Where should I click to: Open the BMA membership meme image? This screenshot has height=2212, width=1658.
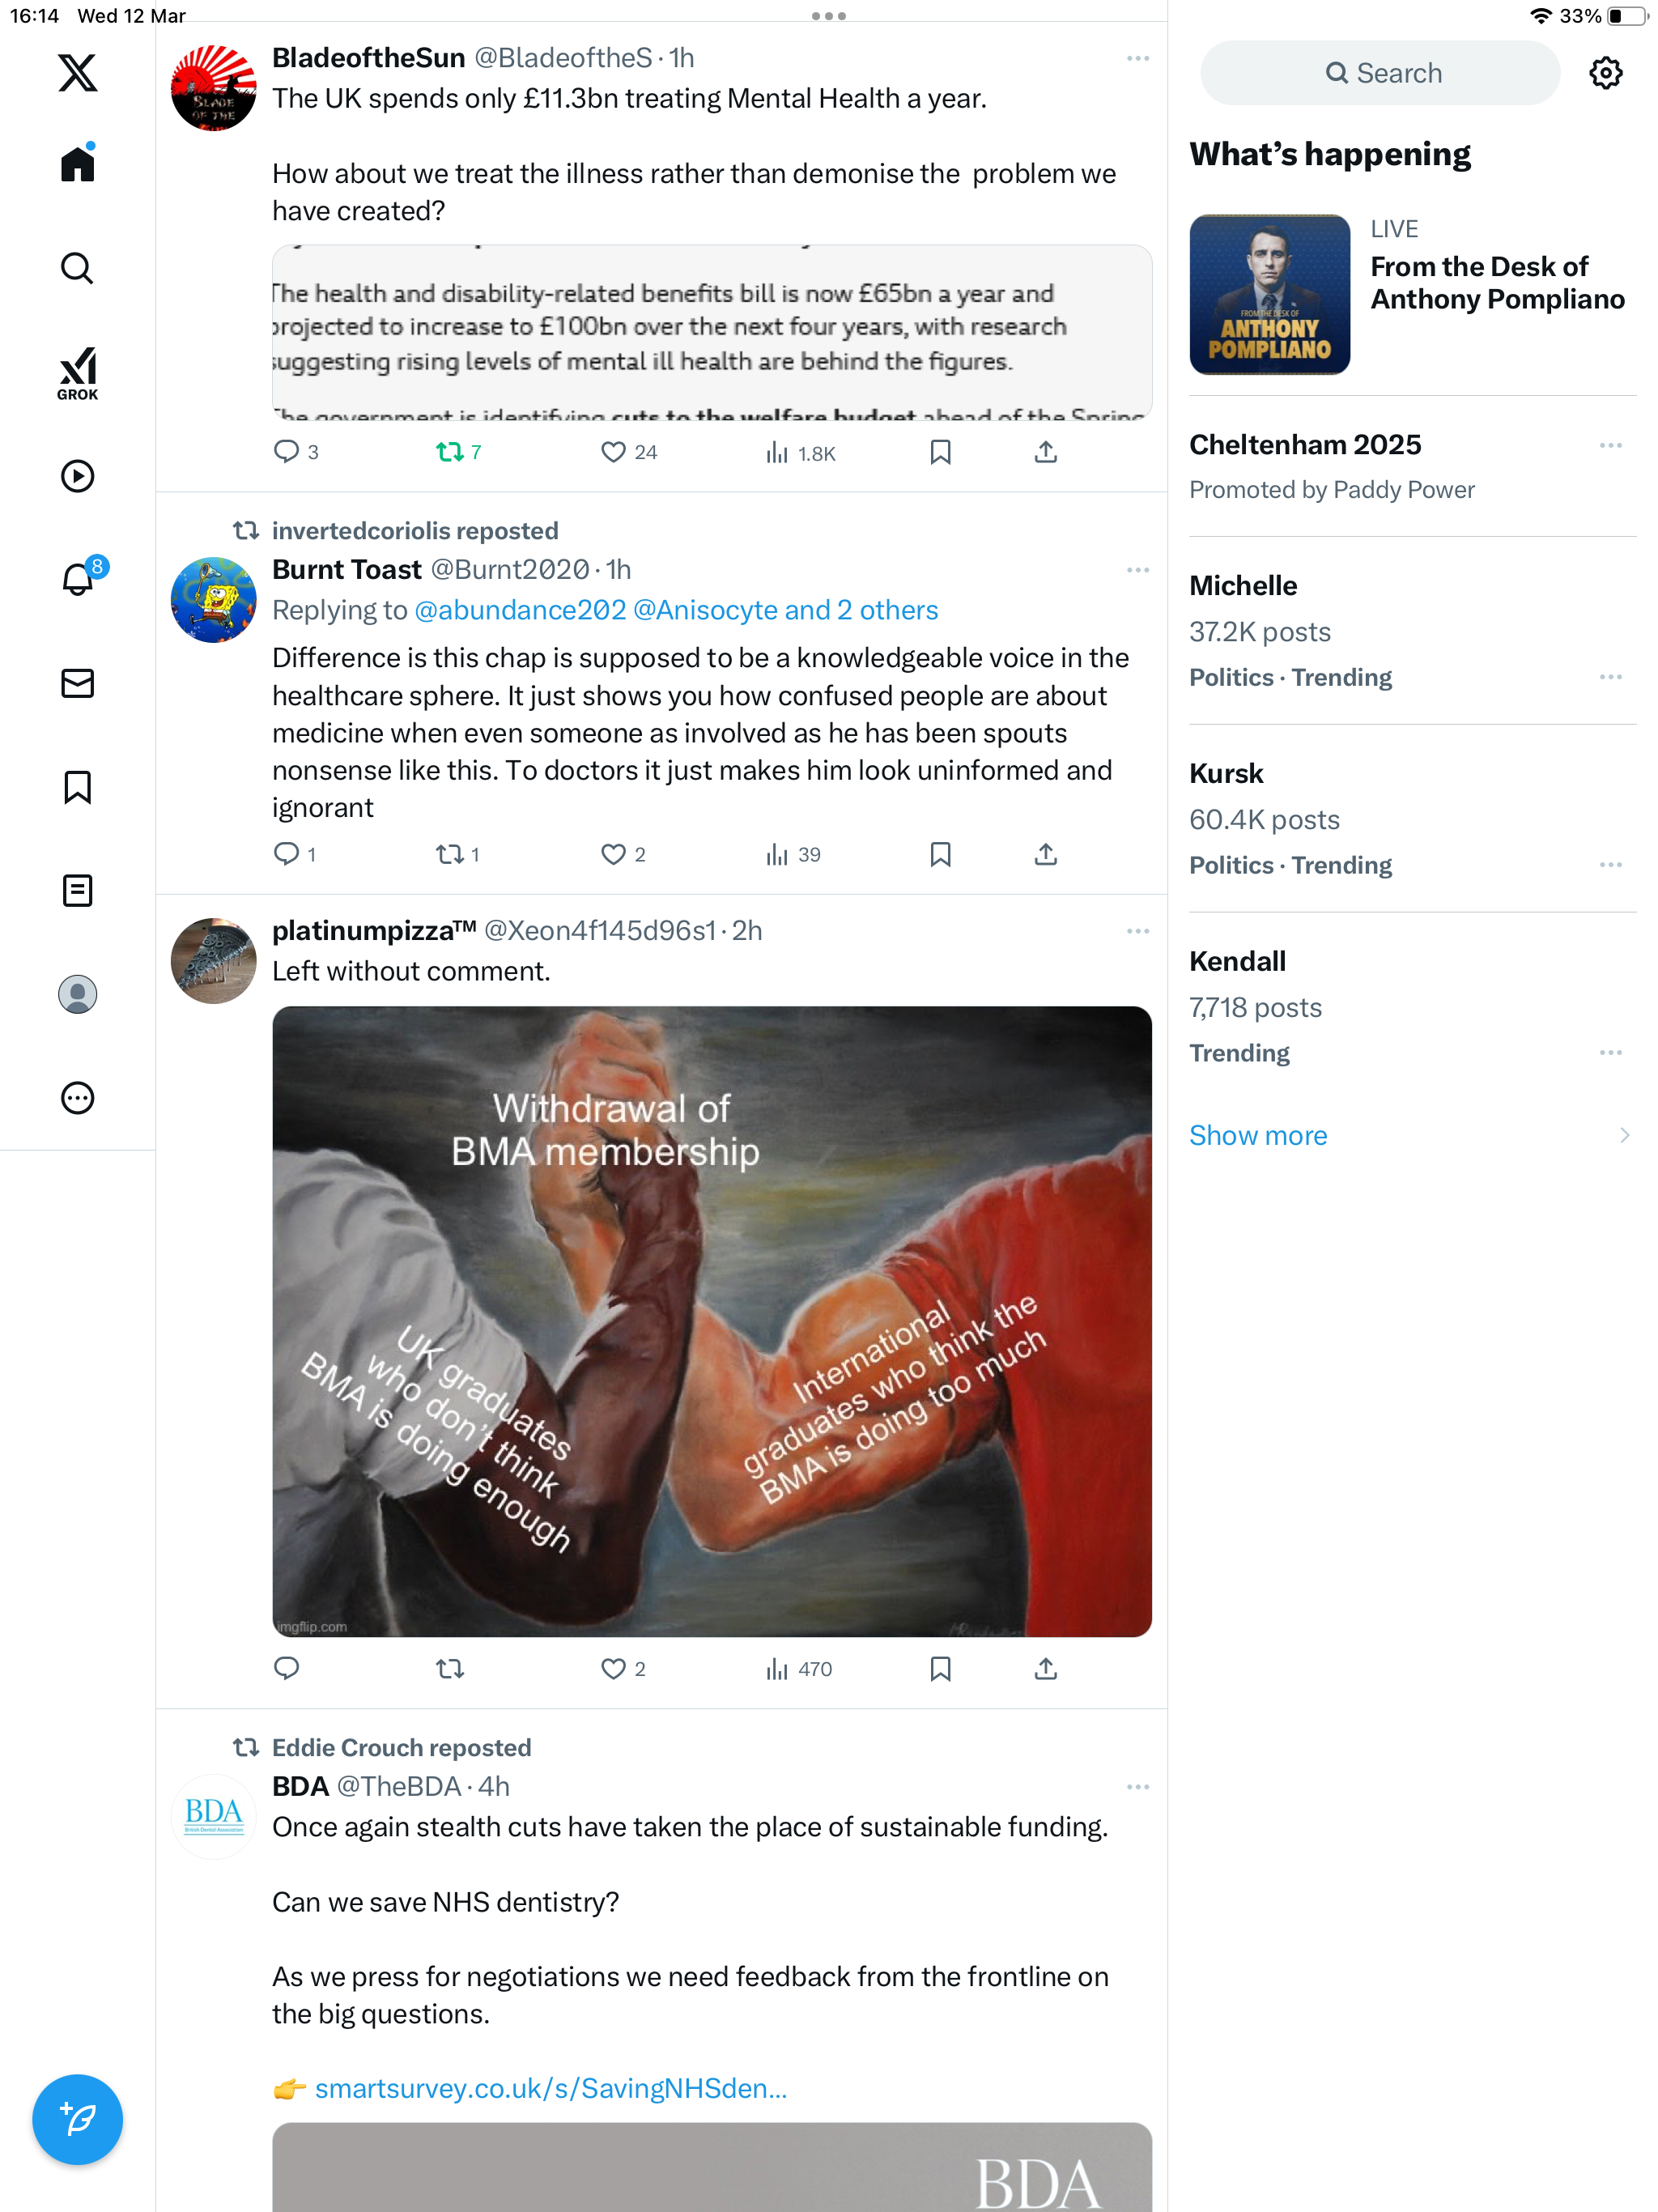[711, 1321]
